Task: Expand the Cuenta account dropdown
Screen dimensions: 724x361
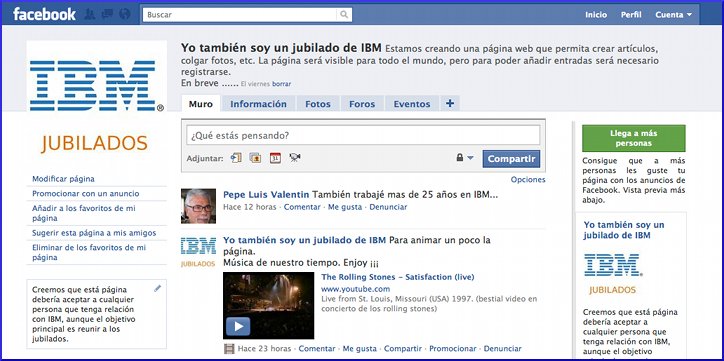Action: (674, 15)
